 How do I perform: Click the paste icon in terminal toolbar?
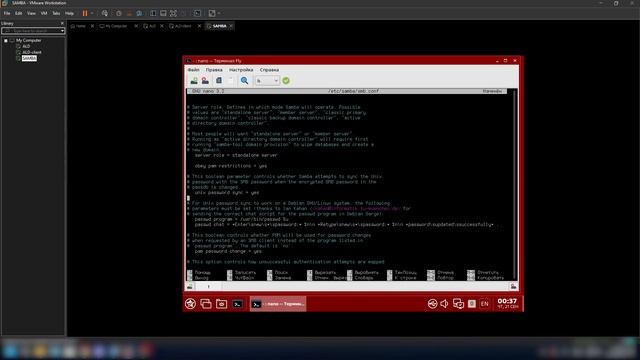click(x=231, y=80)
